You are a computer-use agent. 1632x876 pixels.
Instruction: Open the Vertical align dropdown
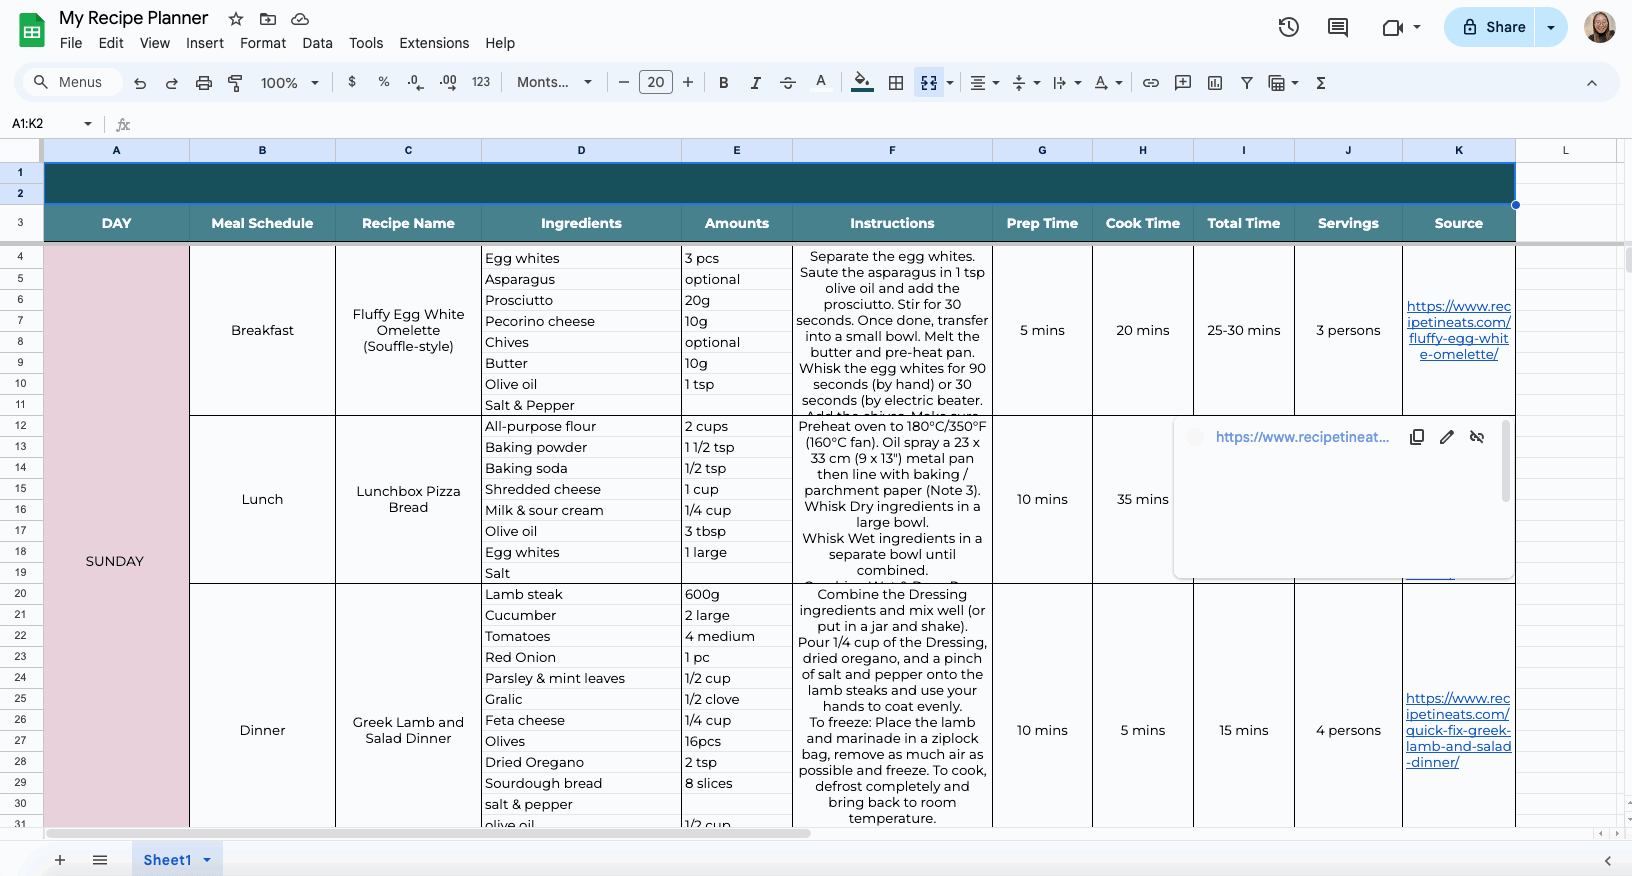[x=1026, y=83]
